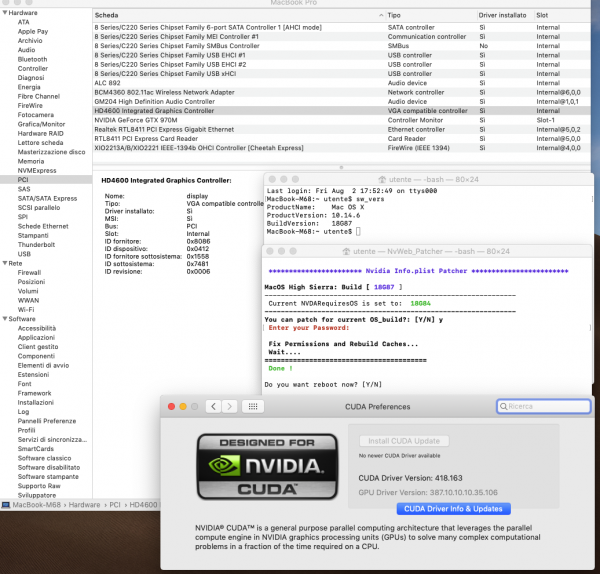This screenshot has height=574, width=600.
Task: Select ATA in the Hardware sidebar
Action: point(23,22)
